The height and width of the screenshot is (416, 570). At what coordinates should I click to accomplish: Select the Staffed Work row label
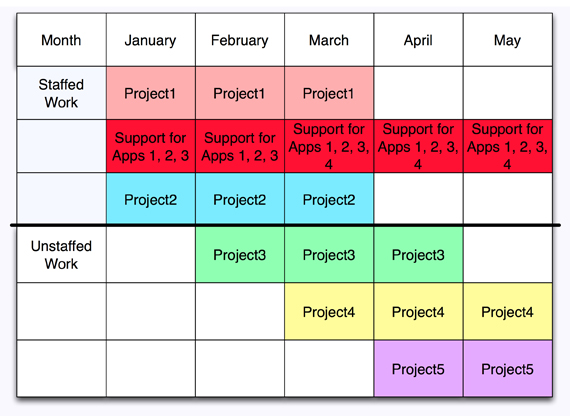pyautogui.click(x=61, y=93)
